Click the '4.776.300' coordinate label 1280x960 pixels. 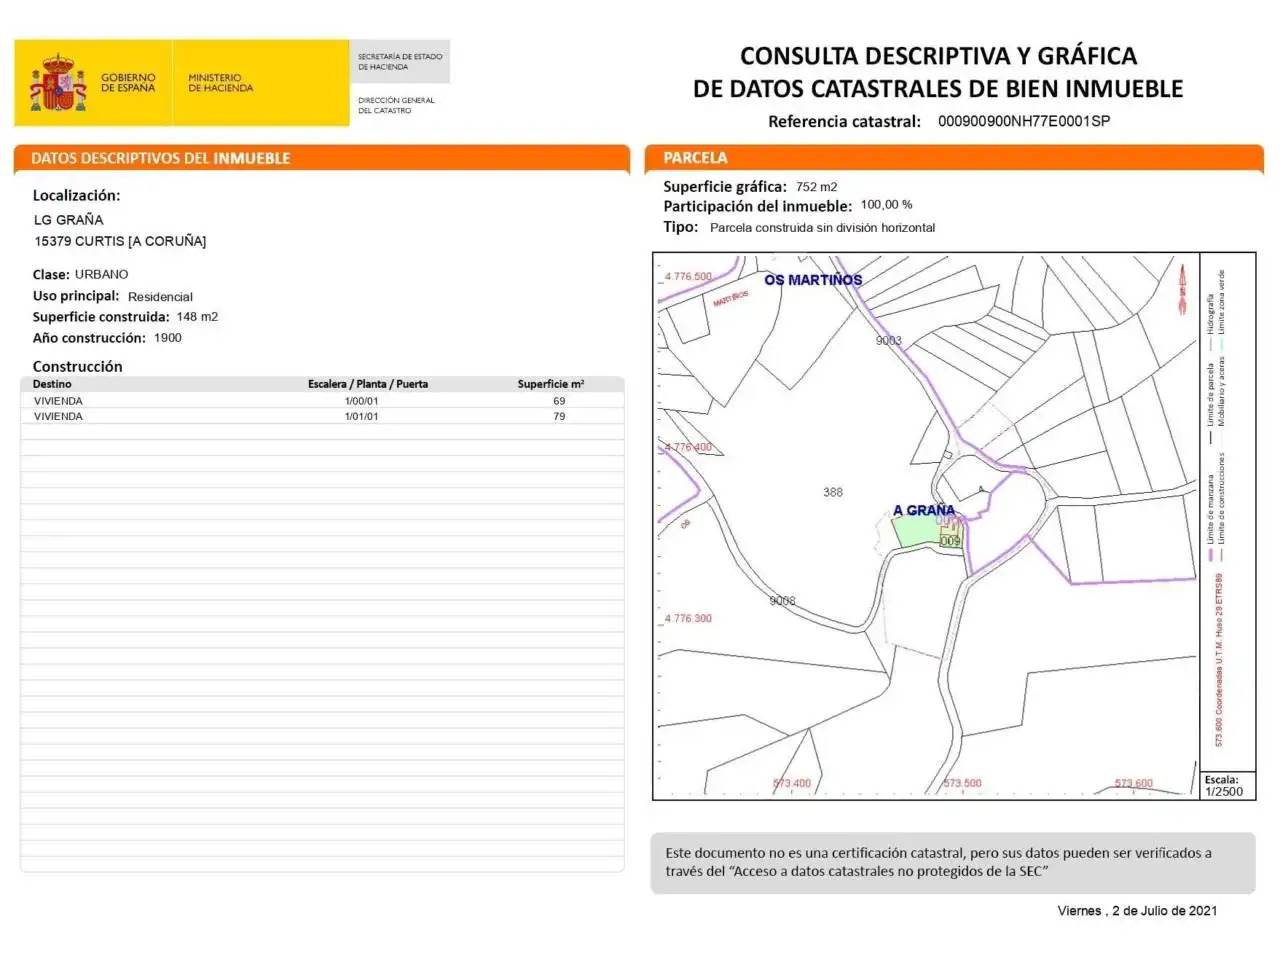(x=689, y=618)
